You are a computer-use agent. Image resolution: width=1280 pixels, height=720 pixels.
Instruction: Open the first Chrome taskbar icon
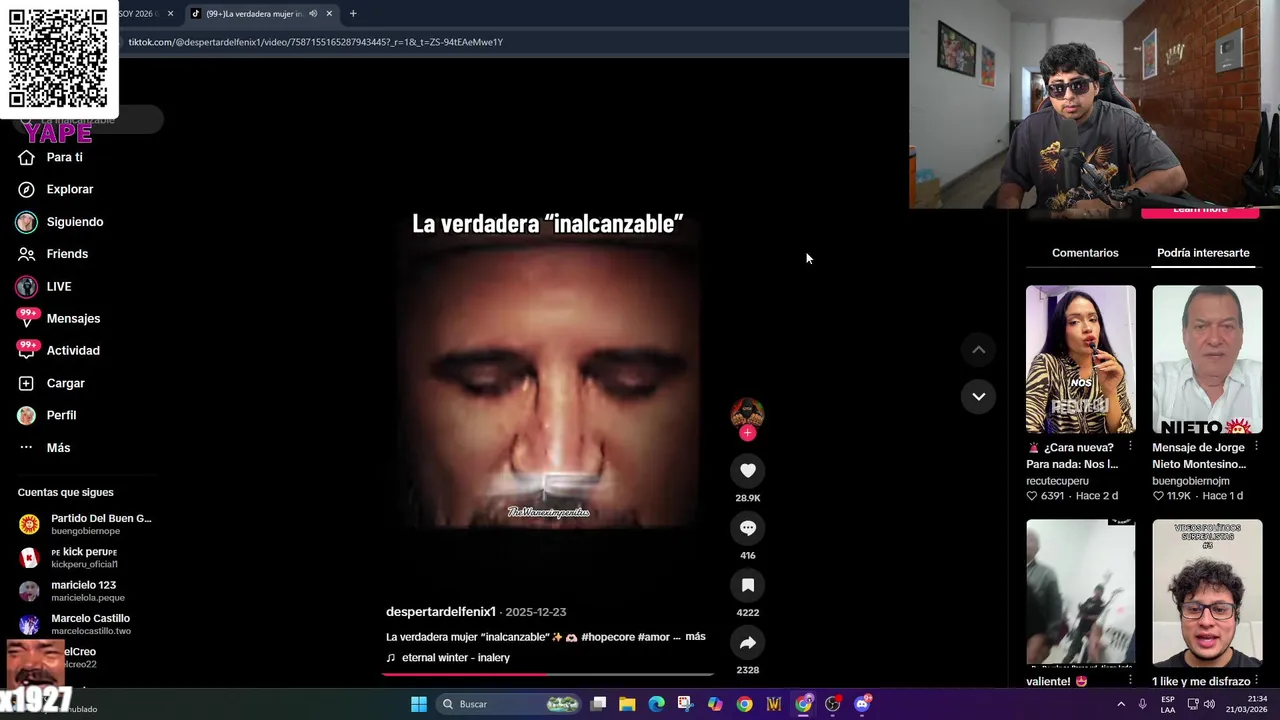coord(744,704)
